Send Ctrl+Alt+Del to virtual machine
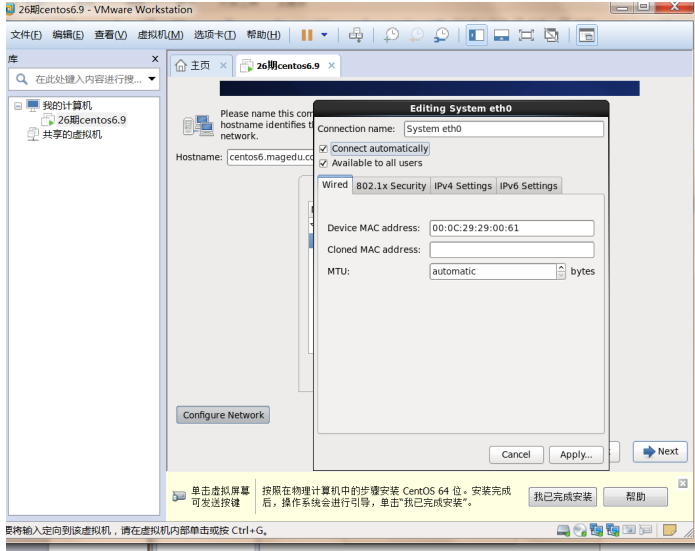This screenshot has height=551, width=695. tap(355, 35)
